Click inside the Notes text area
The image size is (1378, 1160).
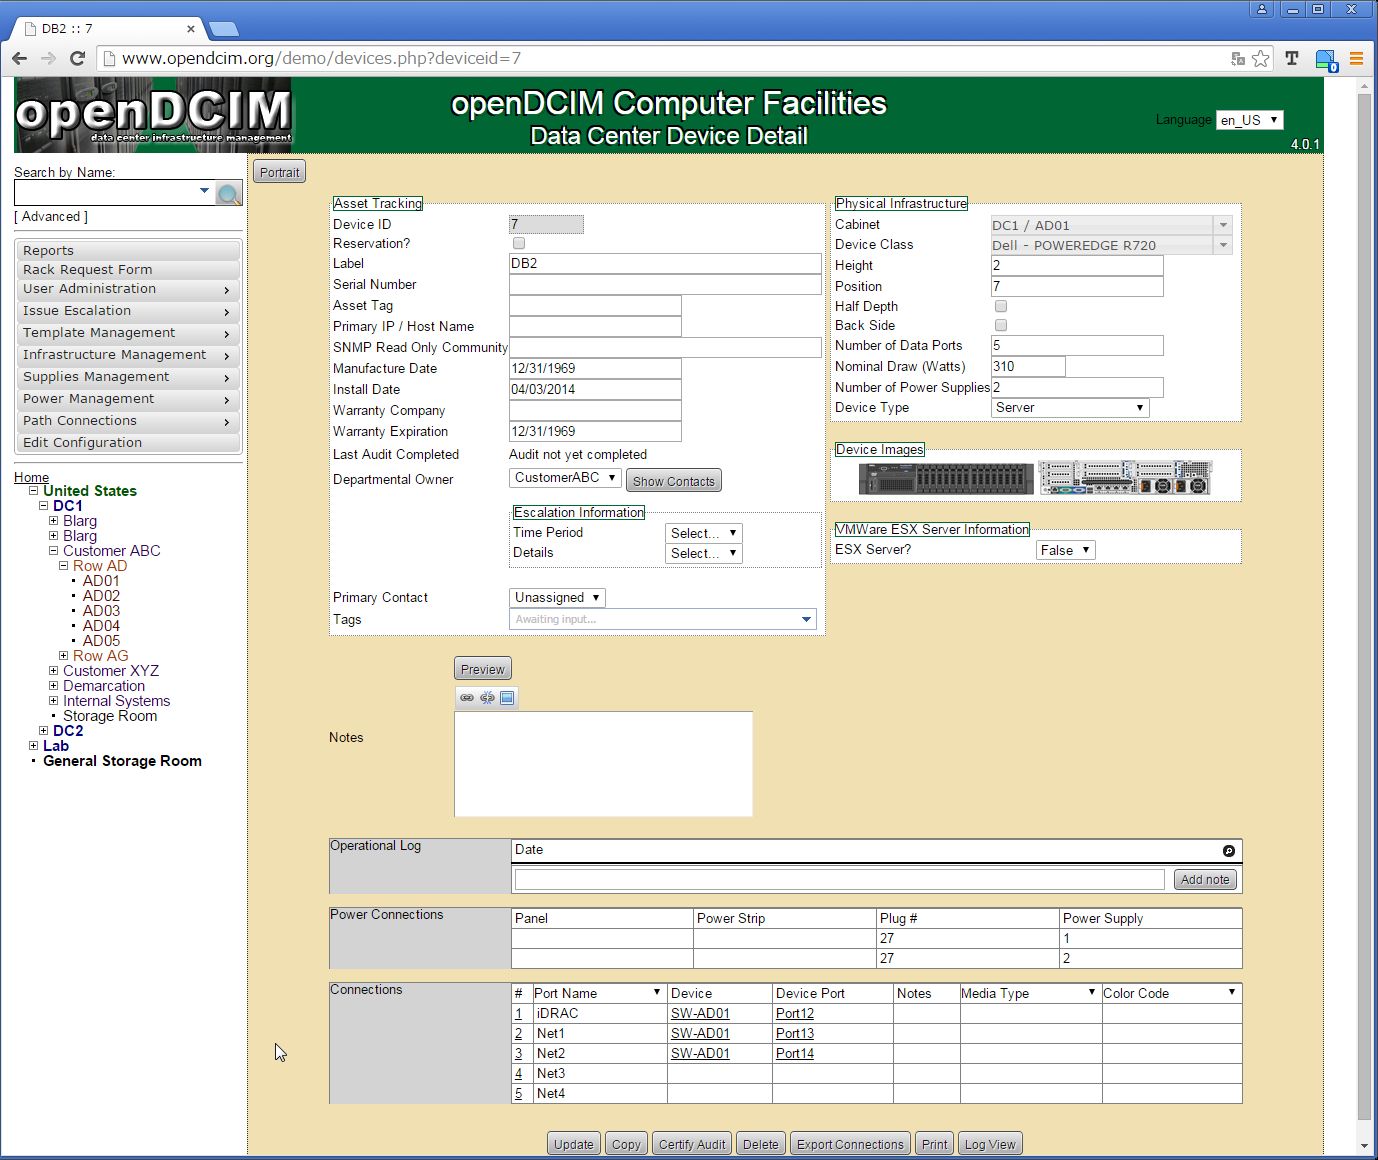(x=602, y=762)
